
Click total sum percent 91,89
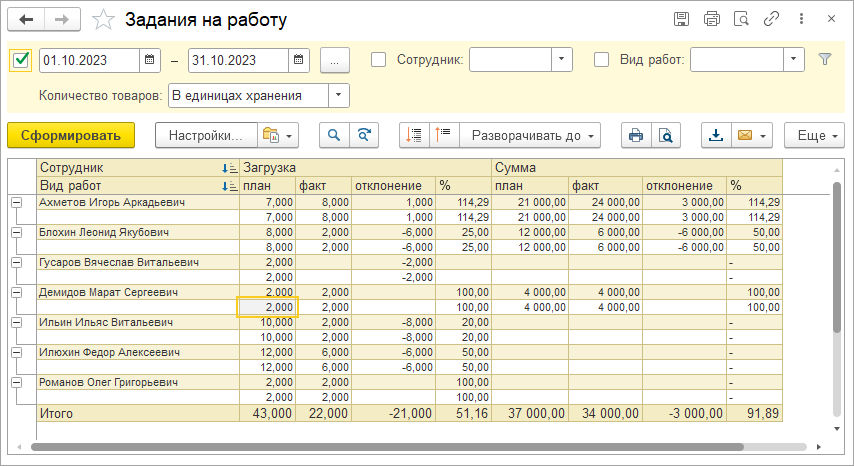(x=754, y=413)
